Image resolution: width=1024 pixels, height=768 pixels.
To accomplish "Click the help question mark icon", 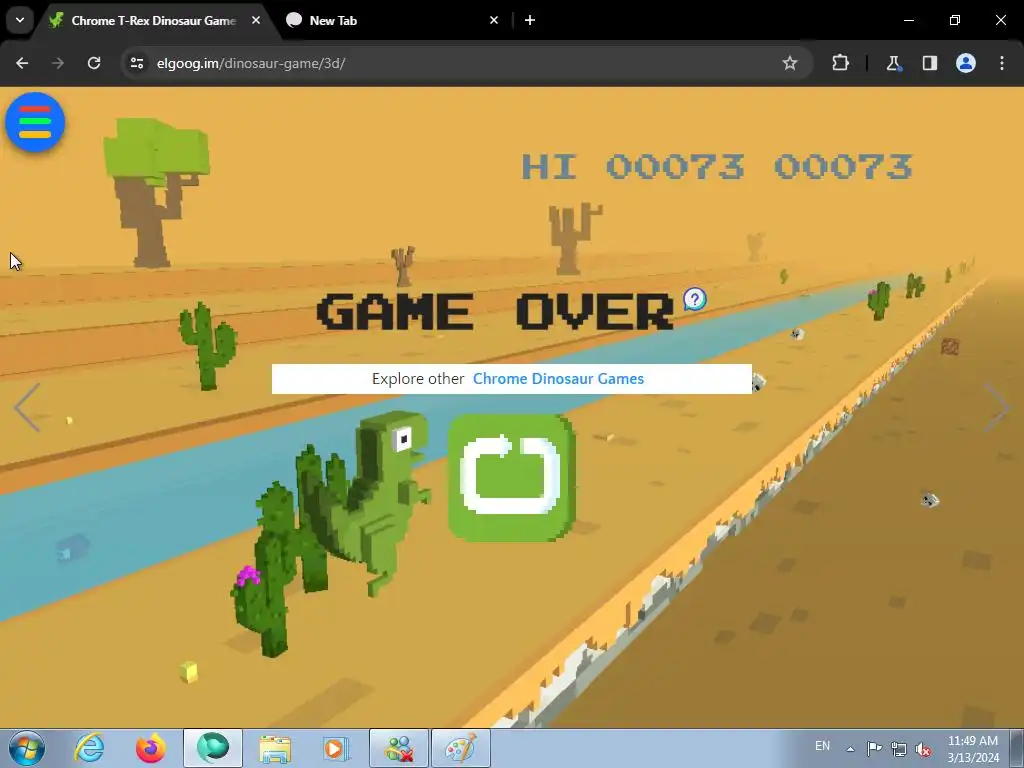I will click(695, 299).
